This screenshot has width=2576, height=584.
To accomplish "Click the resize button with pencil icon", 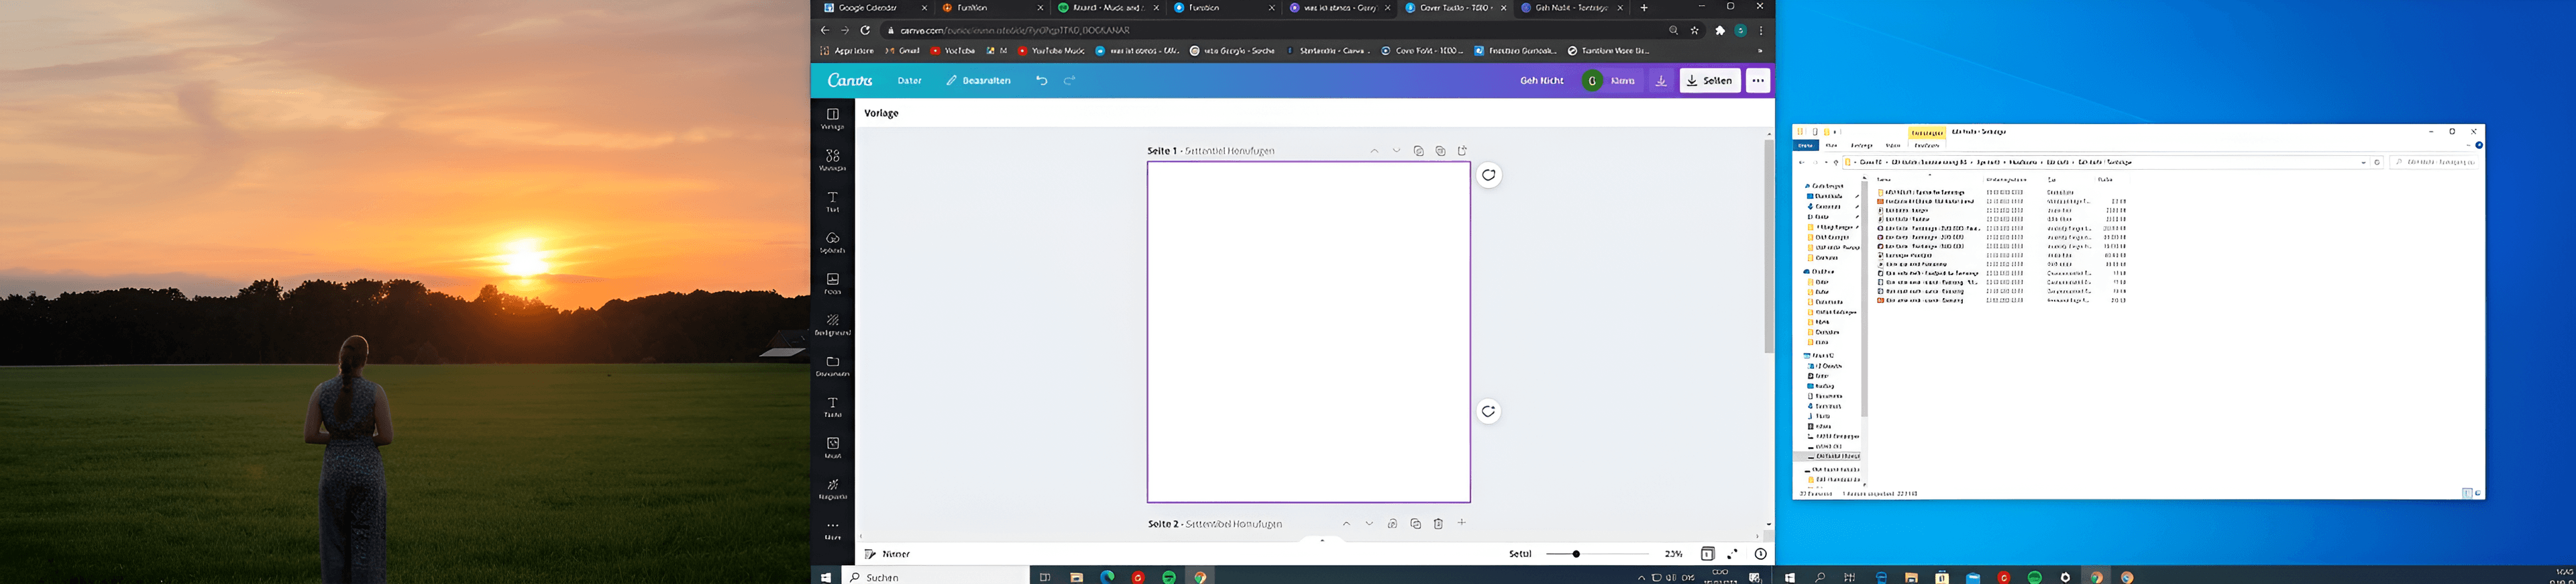I will click(x=978, y=80).
